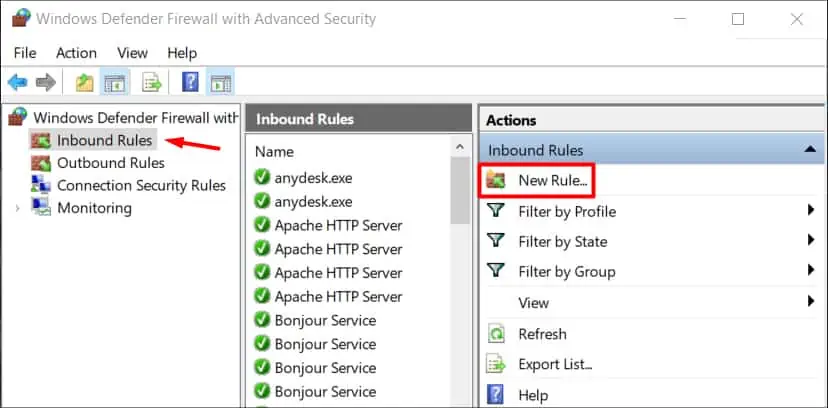Screen dimensions: 828x408
Task: Click the Filter by Profile funnel icon
Action: [495, 211]
